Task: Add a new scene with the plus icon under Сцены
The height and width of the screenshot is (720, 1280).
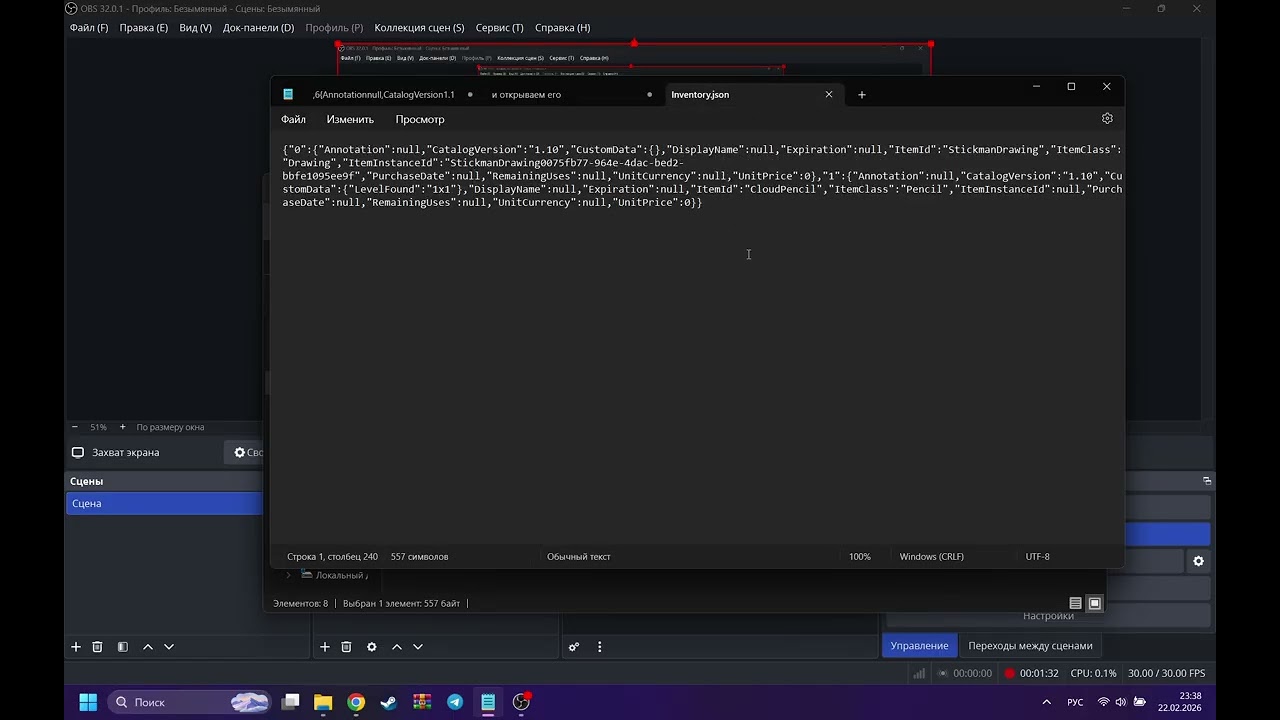Action: tap(75, 647)
